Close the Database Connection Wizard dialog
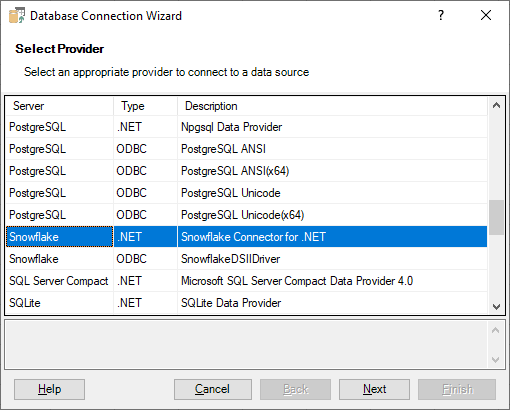Screen dimensions: 510x410 click(486, 15)
